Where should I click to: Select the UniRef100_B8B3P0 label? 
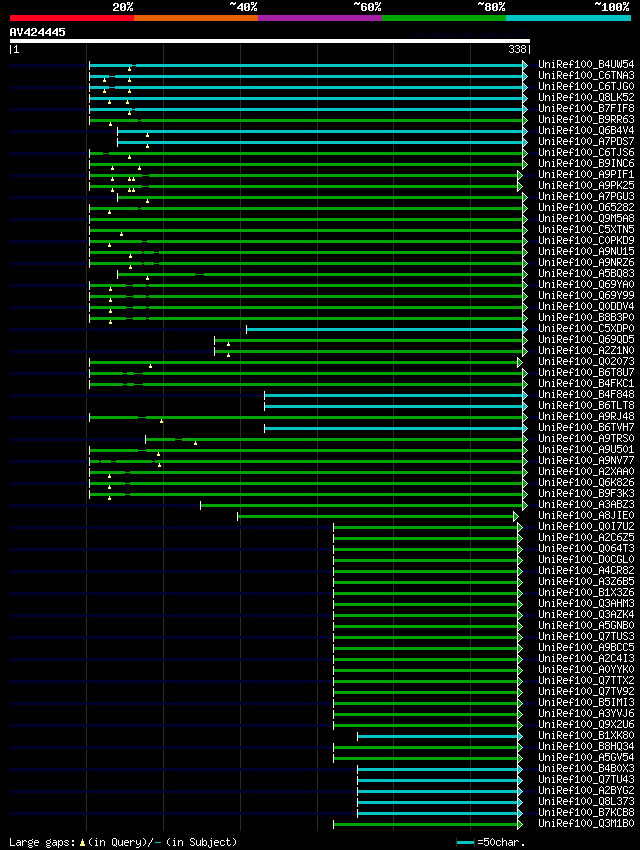586,317
